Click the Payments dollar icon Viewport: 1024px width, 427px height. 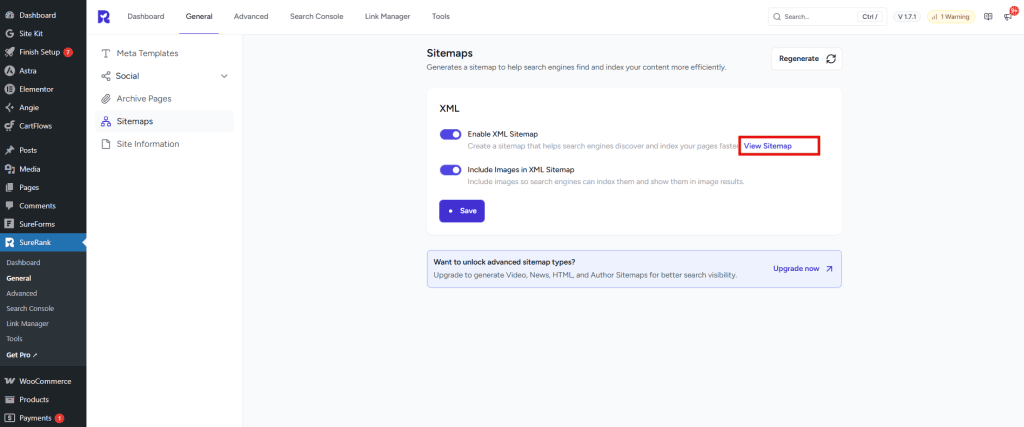tap(9, 418)
